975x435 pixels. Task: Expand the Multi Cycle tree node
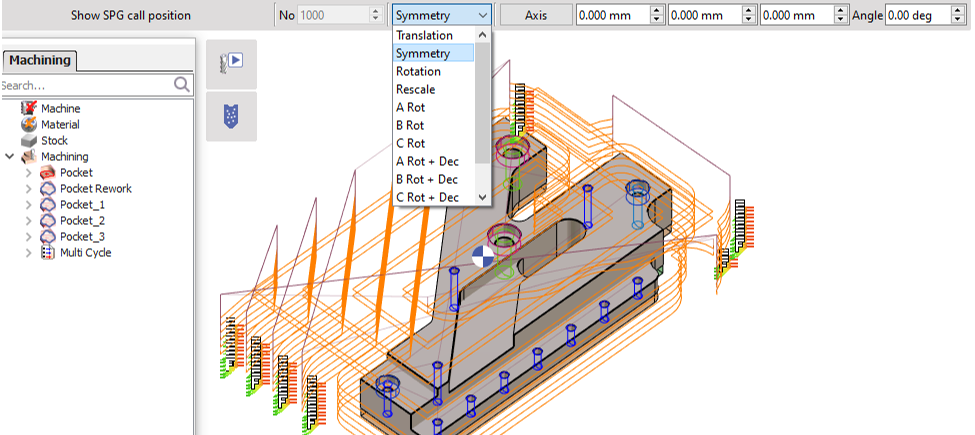[x=28, y=253]
